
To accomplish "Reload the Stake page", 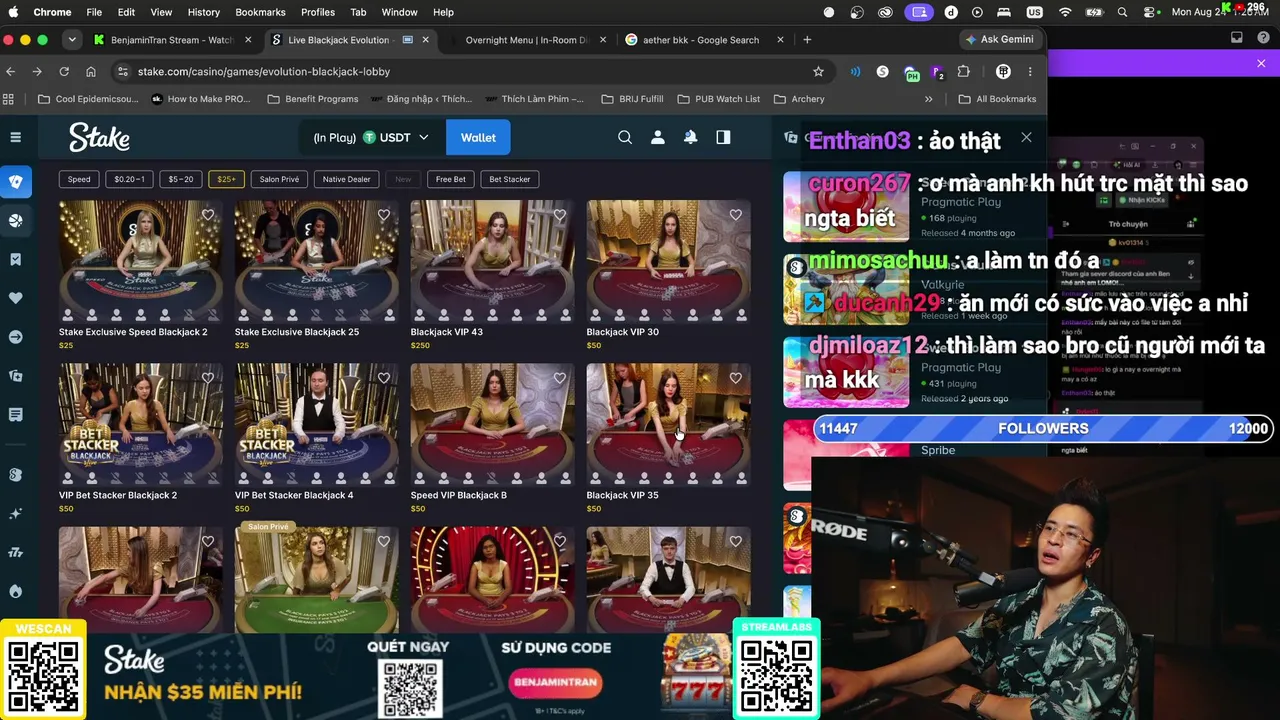I will (64, 72).
